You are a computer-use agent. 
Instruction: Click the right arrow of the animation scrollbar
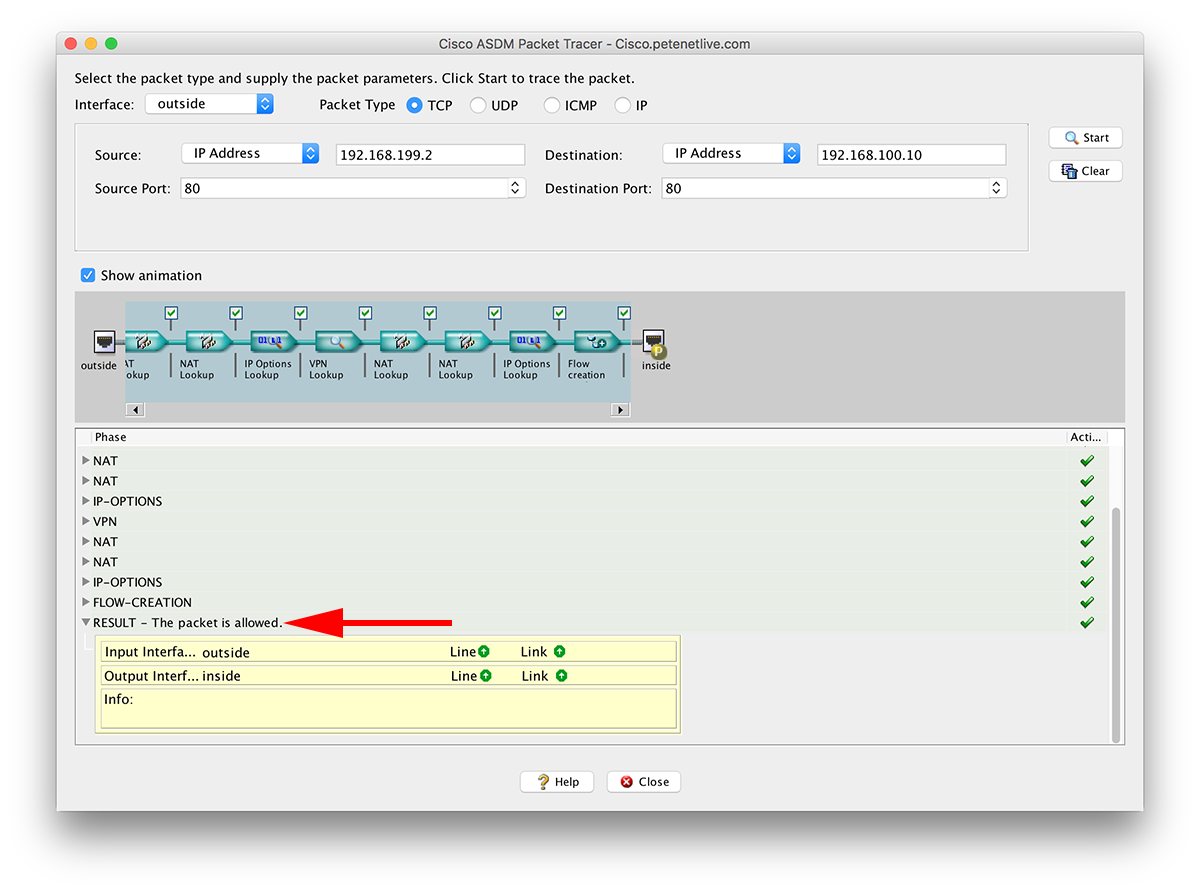[x=621, y=410]
